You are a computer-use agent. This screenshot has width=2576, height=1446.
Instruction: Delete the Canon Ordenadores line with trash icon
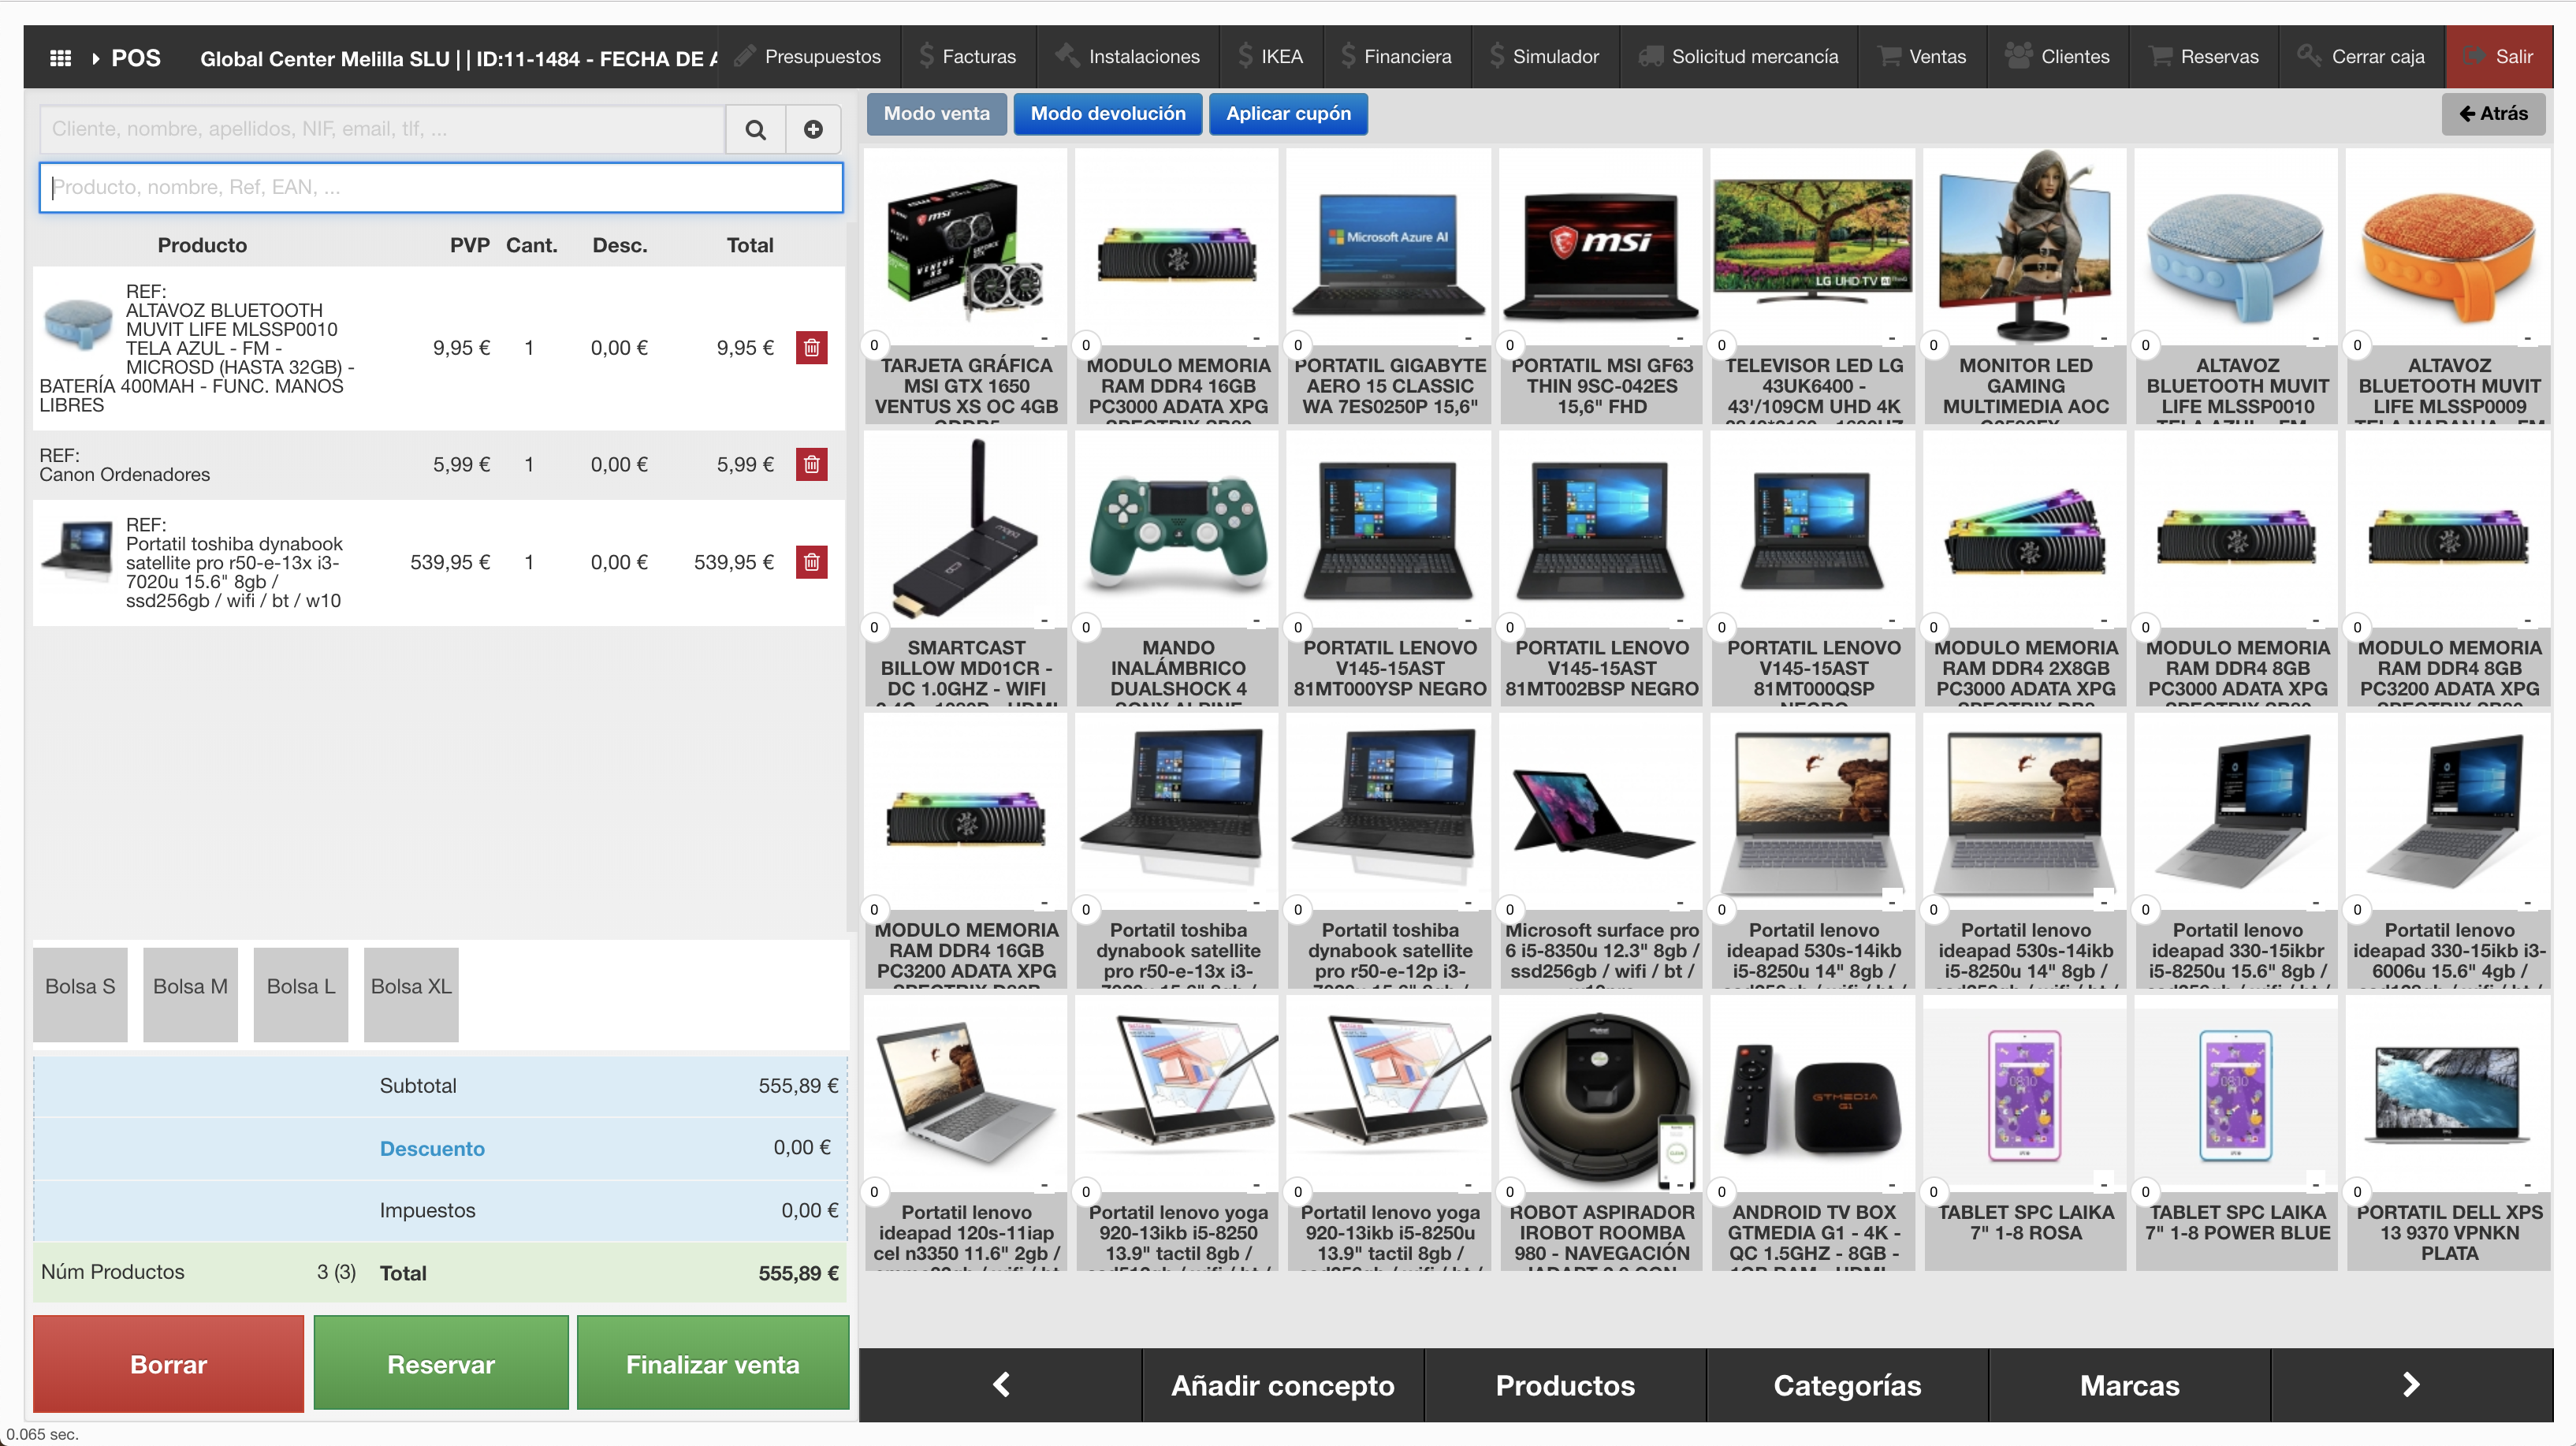coord(812,465)
